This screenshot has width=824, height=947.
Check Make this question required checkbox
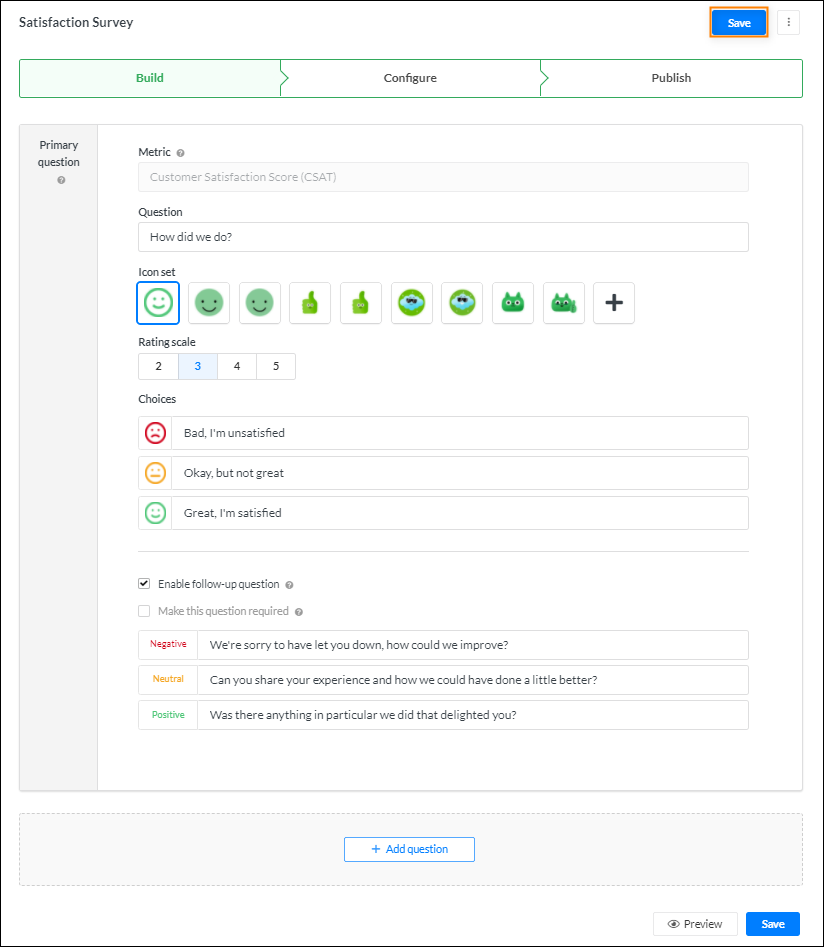coord(144,611)
